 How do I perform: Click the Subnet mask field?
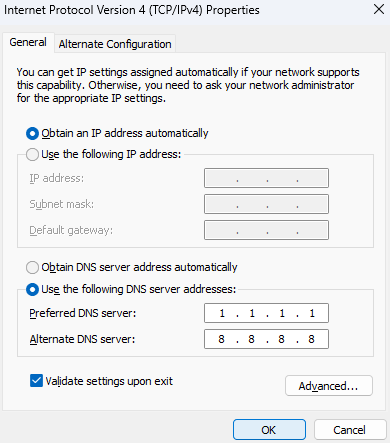[266, 204]
